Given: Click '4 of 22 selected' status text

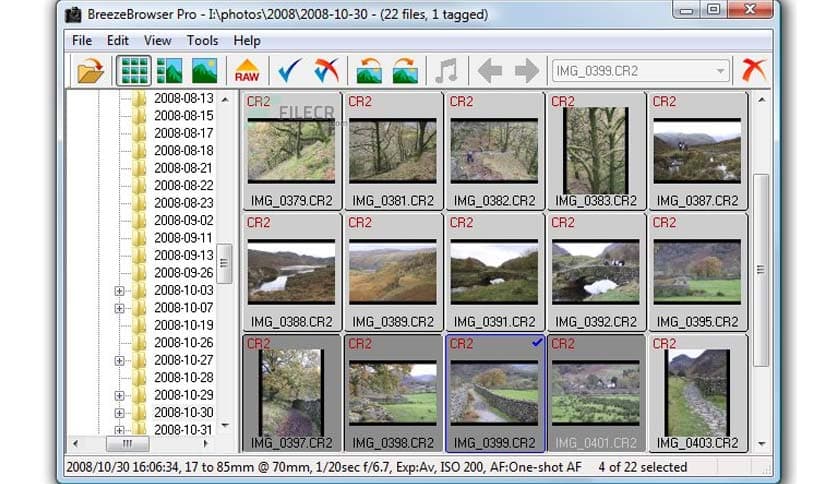Looking at the screenshot, I should coord(642,467).
